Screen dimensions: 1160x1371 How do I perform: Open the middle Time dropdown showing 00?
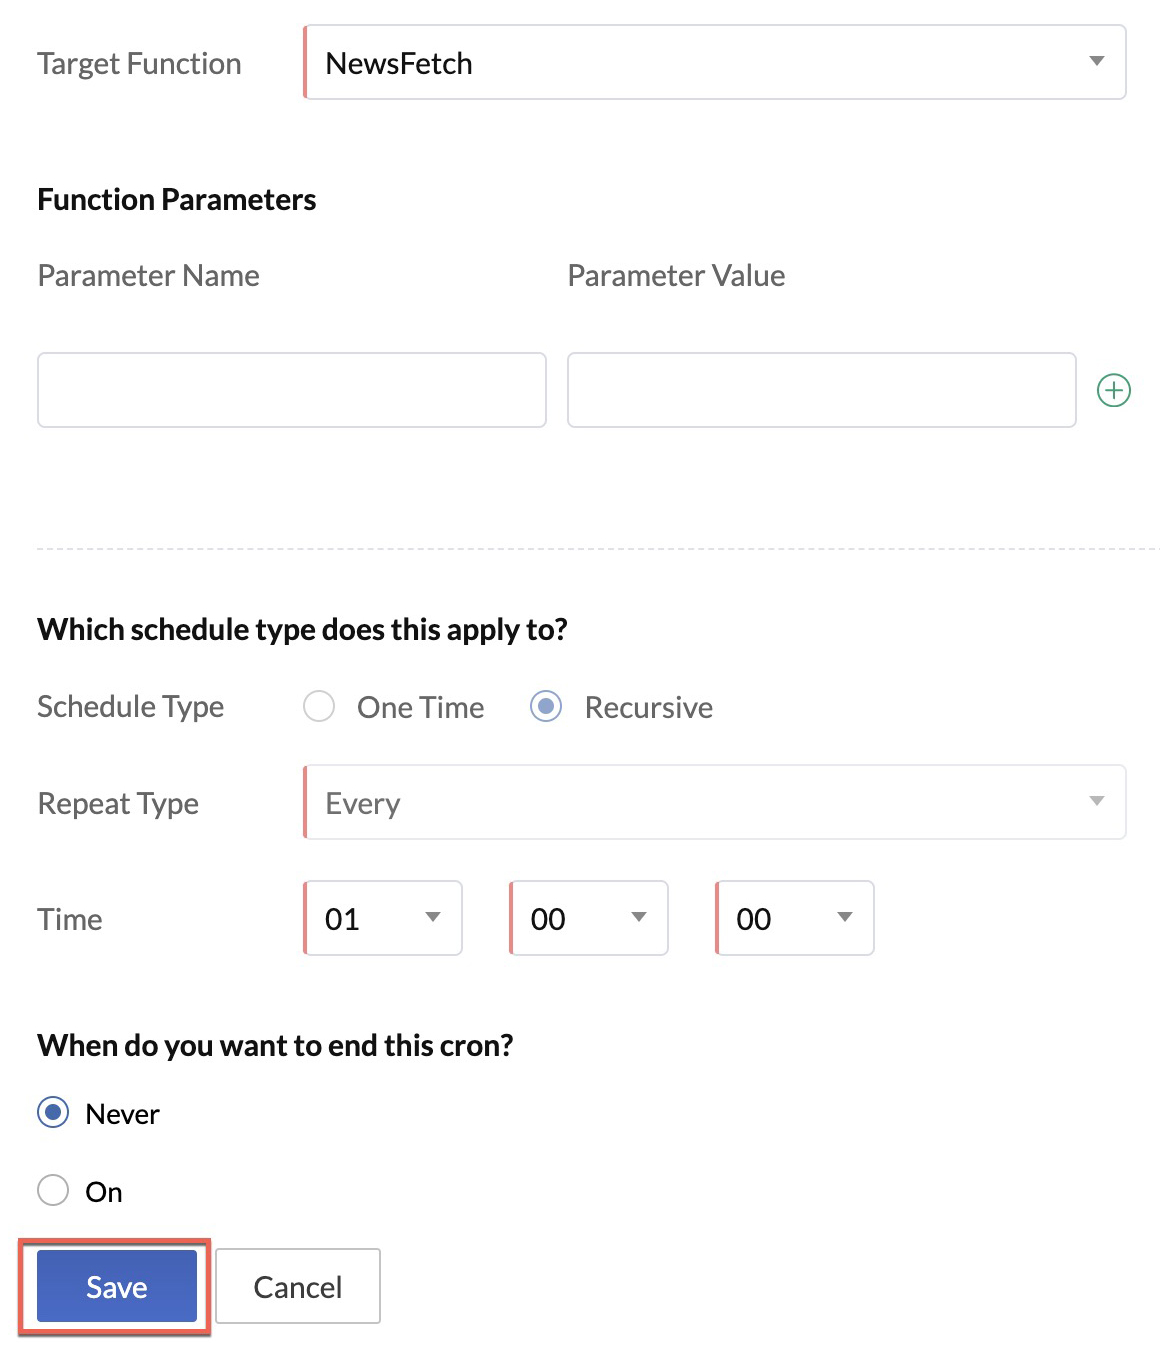click(x=576, y=919)
